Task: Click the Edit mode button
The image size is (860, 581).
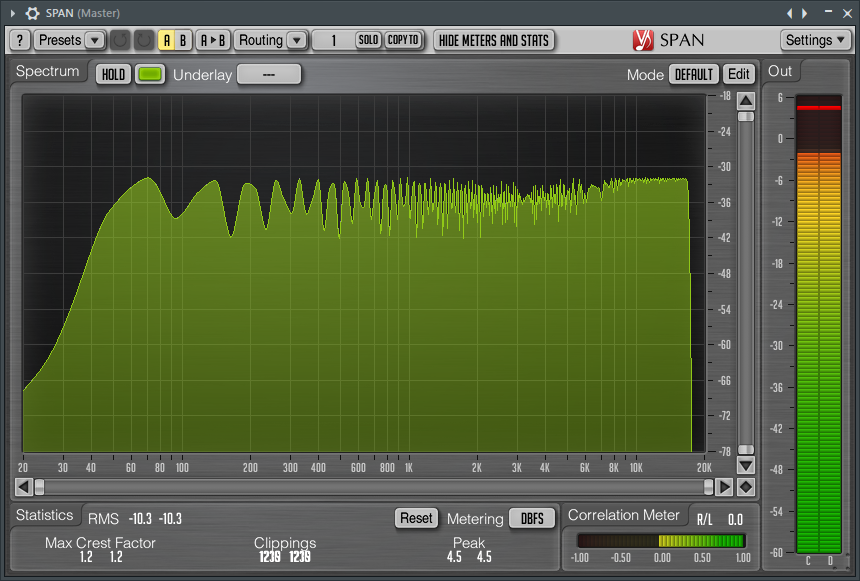Action: pos(738,74)
